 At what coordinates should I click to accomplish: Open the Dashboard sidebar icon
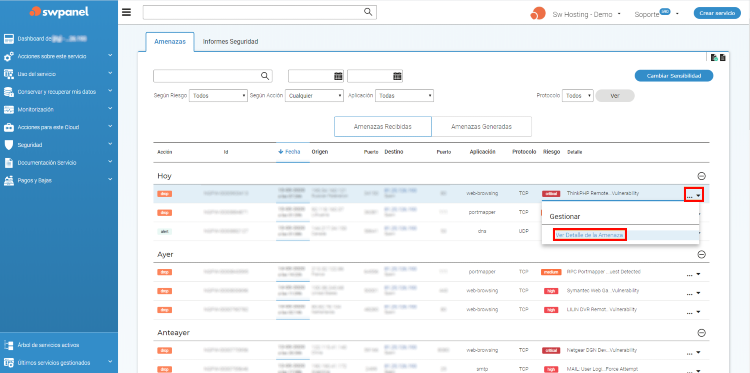tap(9, 39)
